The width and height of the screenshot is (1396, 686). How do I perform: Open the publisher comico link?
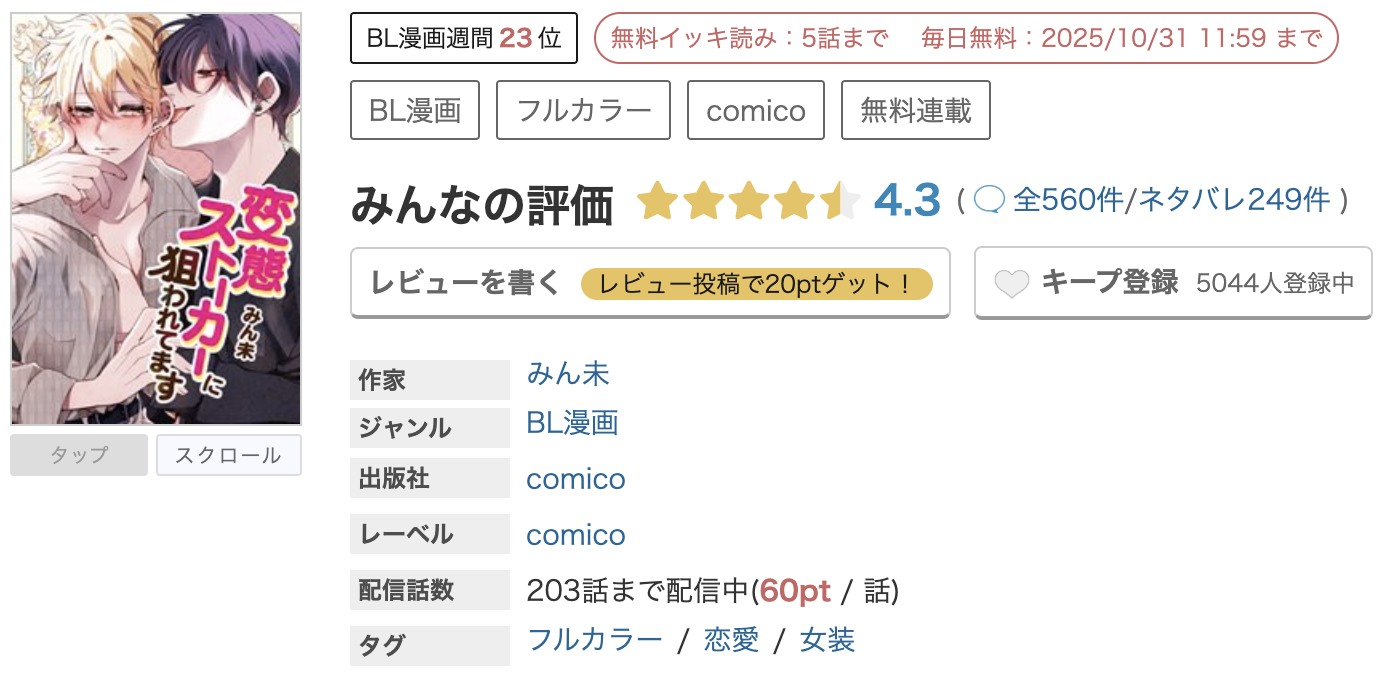[575, 479]
